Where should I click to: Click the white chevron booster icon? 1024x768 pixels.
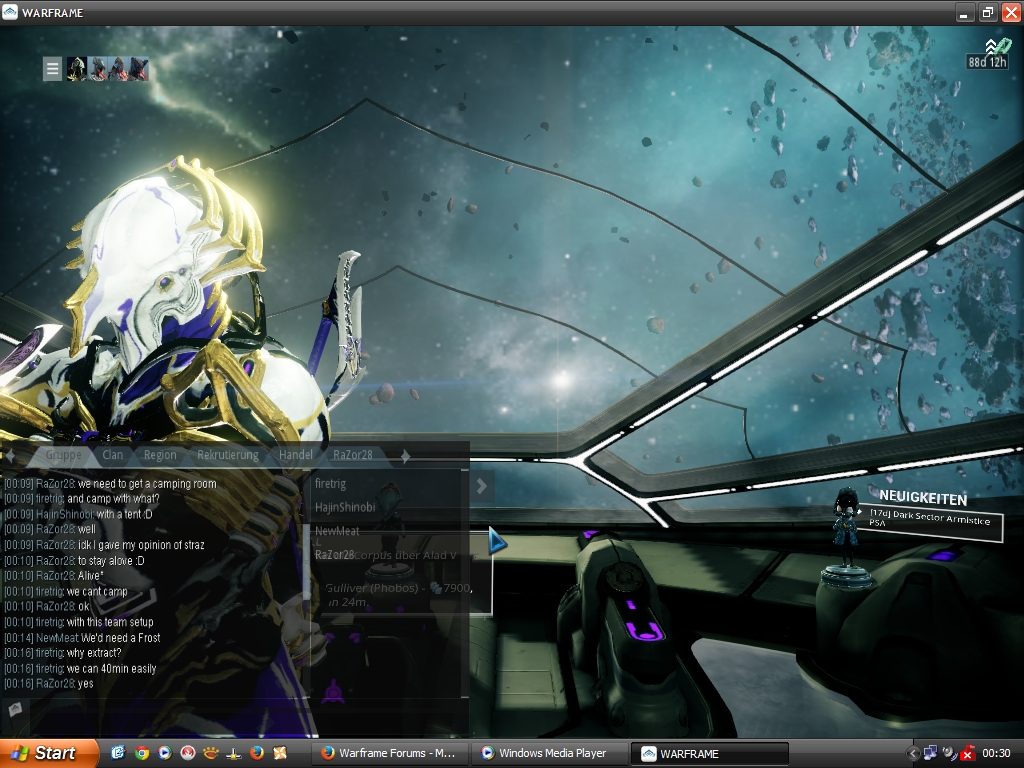991,46
